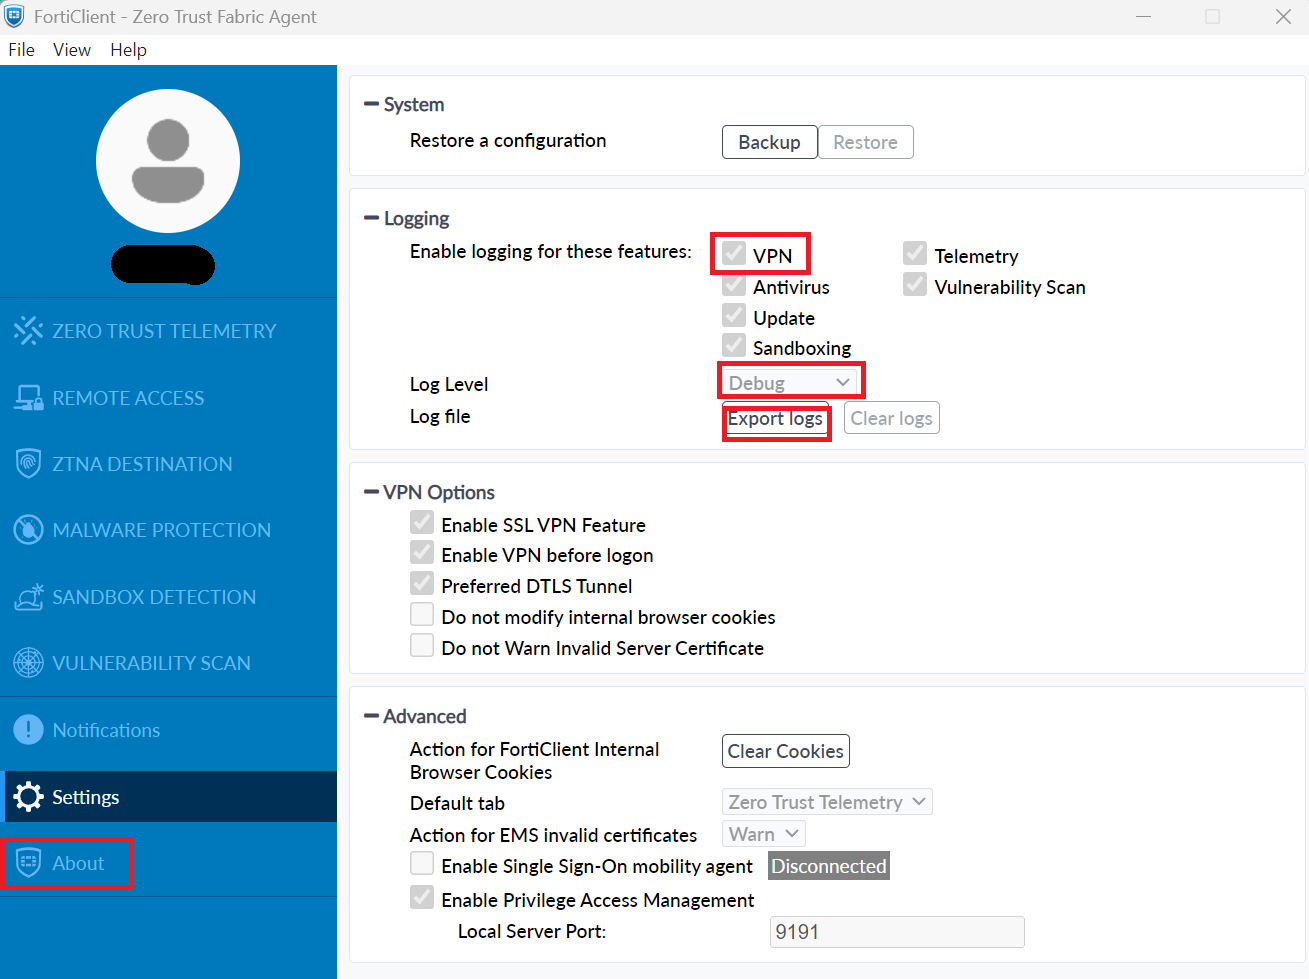Go to Sandbox Detection tab
This screenshot has width=1309, height=979.
click(168, 597)
